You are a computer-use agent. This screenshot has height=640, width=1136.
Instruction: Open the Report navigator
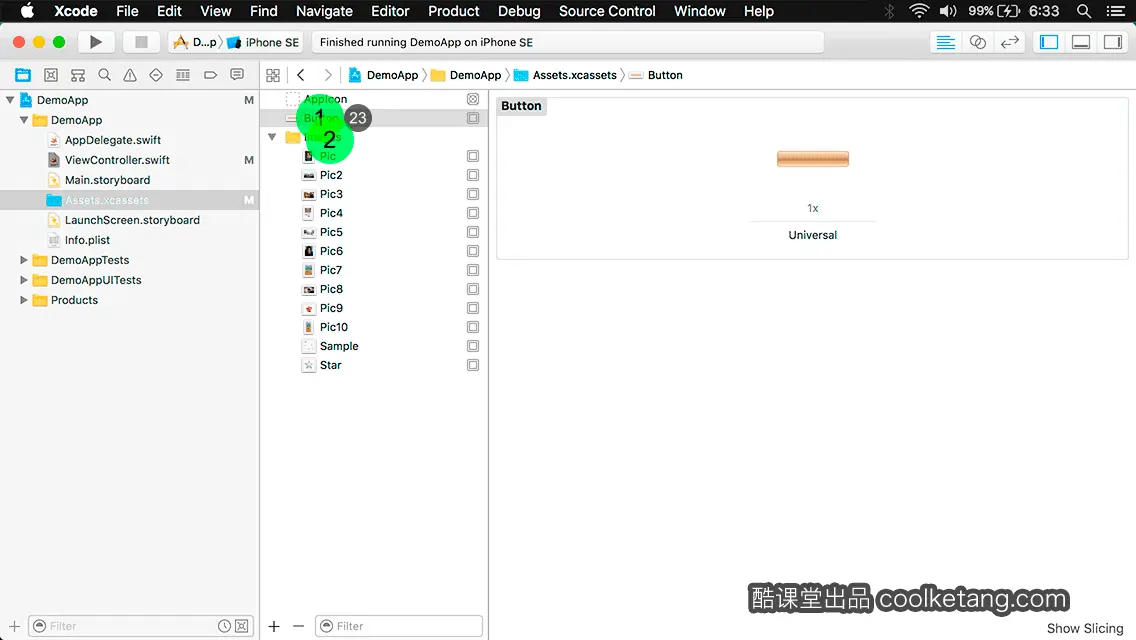click(x=237, y=75)
